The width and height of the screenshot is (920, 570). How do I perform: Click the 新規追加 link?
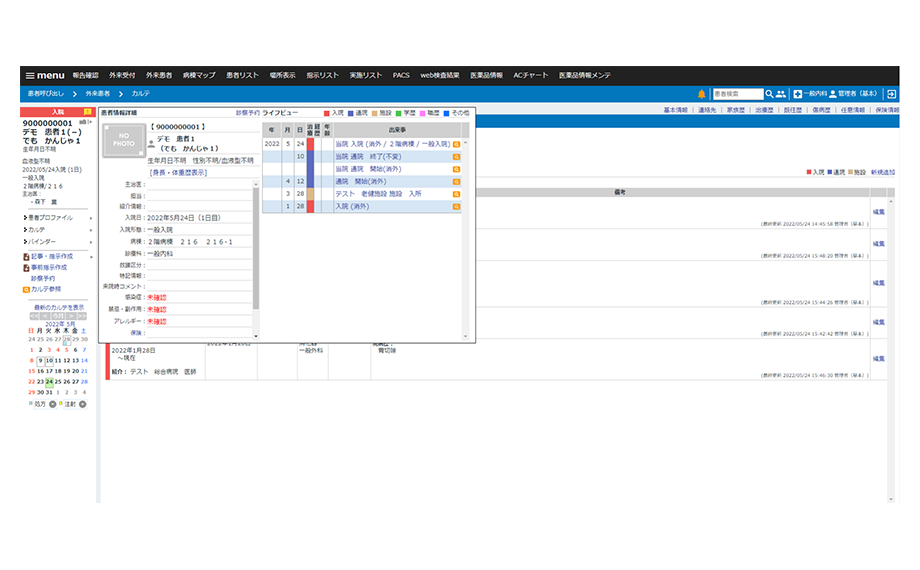tap(883, 172)
